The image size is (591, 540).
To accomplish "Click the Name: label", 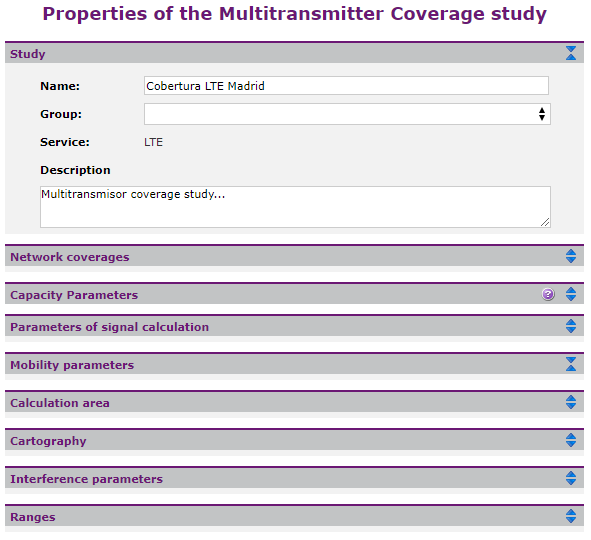I will click(60, 86).
